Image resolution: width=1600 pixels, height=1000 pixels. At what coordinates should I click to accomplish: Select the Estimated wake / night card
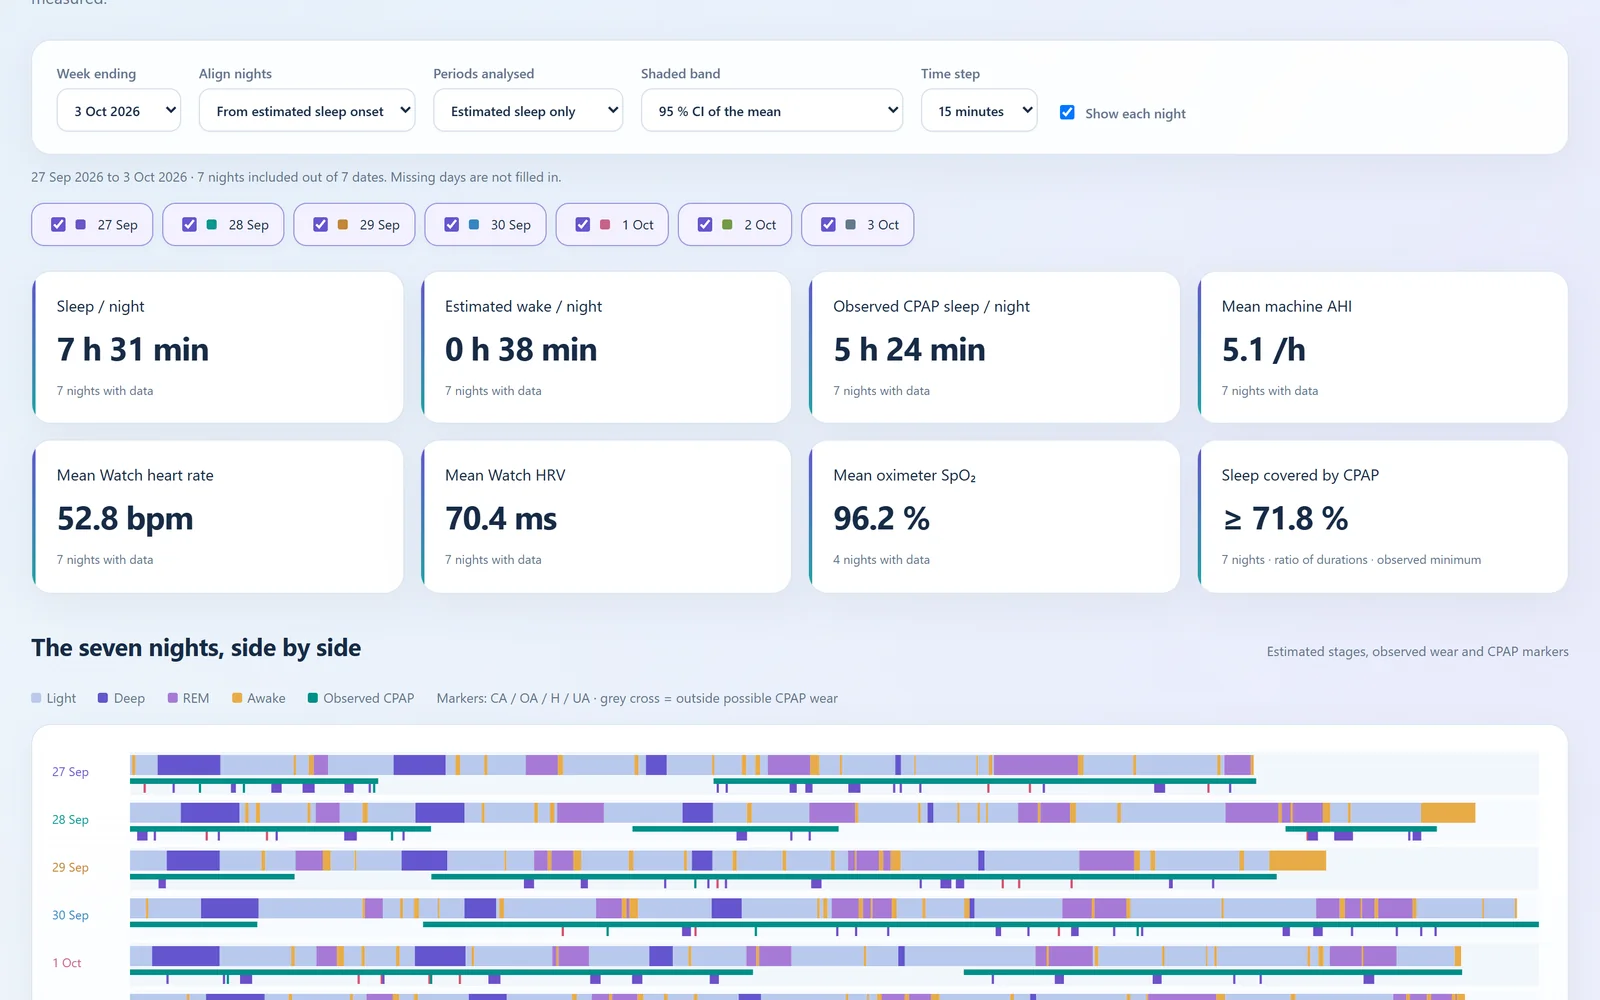click(606, 347)
